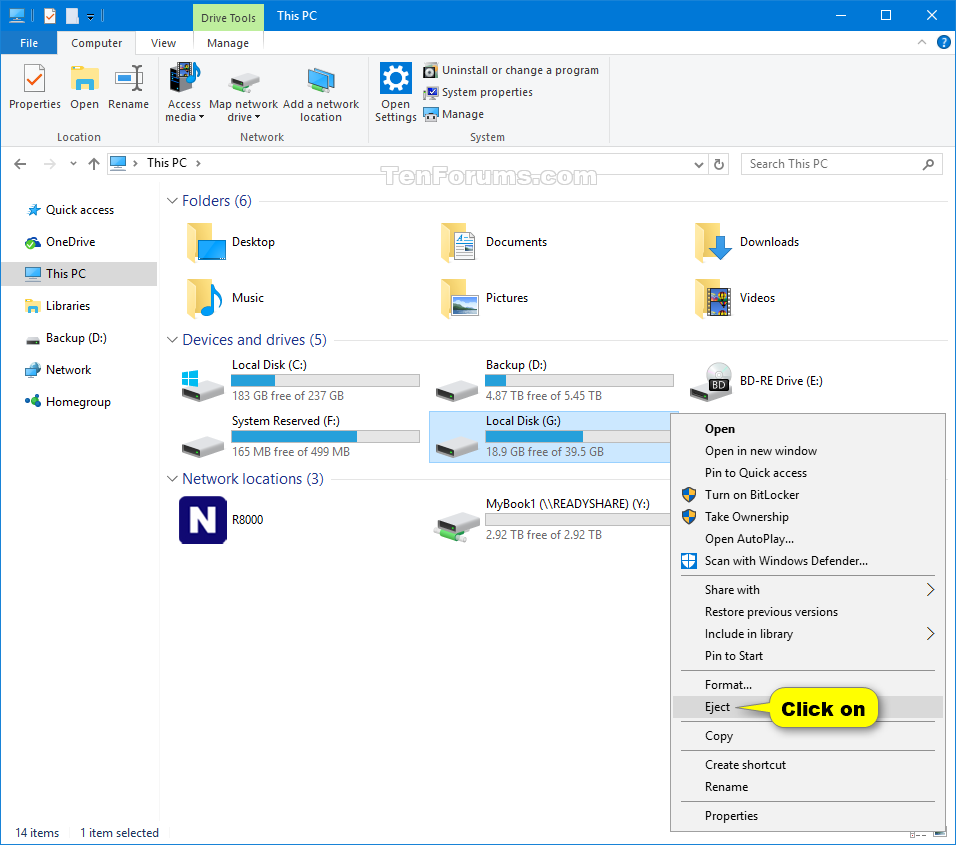Collapse the Devices and drives group
The image size is (956, 845).
point(172,340)
